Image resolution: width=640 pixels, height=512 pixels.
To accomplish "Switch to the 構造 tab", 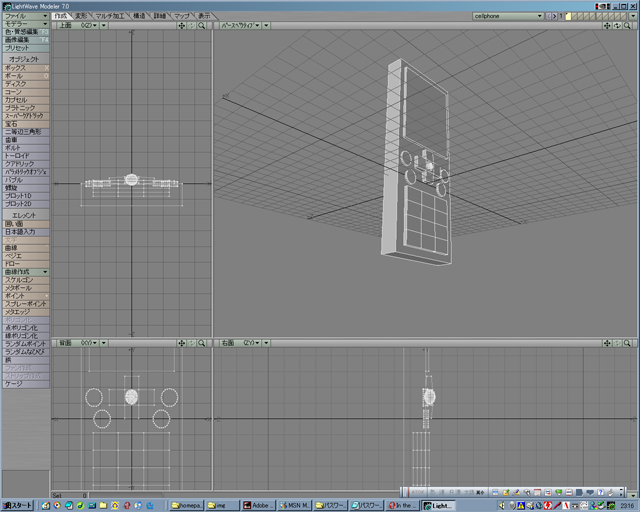I will tap(140, 16).
